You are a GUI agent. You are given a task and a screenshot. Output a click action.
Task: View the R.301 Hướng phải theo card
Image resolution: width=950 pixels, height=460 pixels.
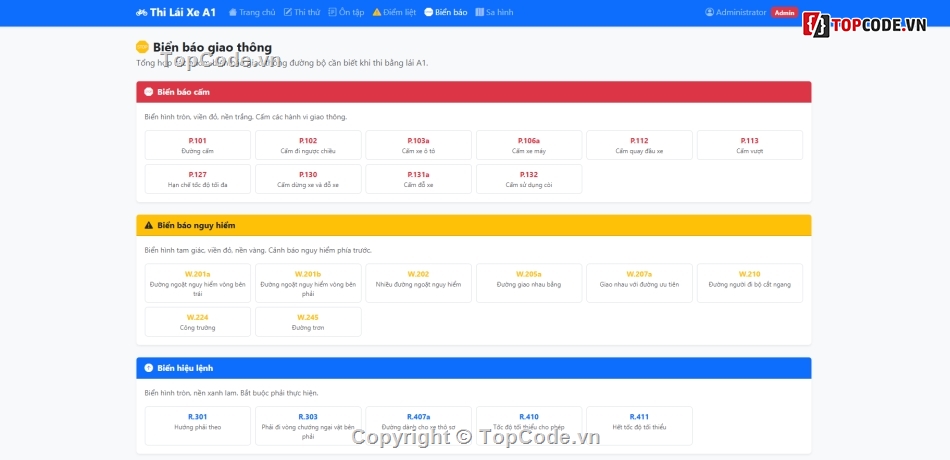(x=198, y=426)
